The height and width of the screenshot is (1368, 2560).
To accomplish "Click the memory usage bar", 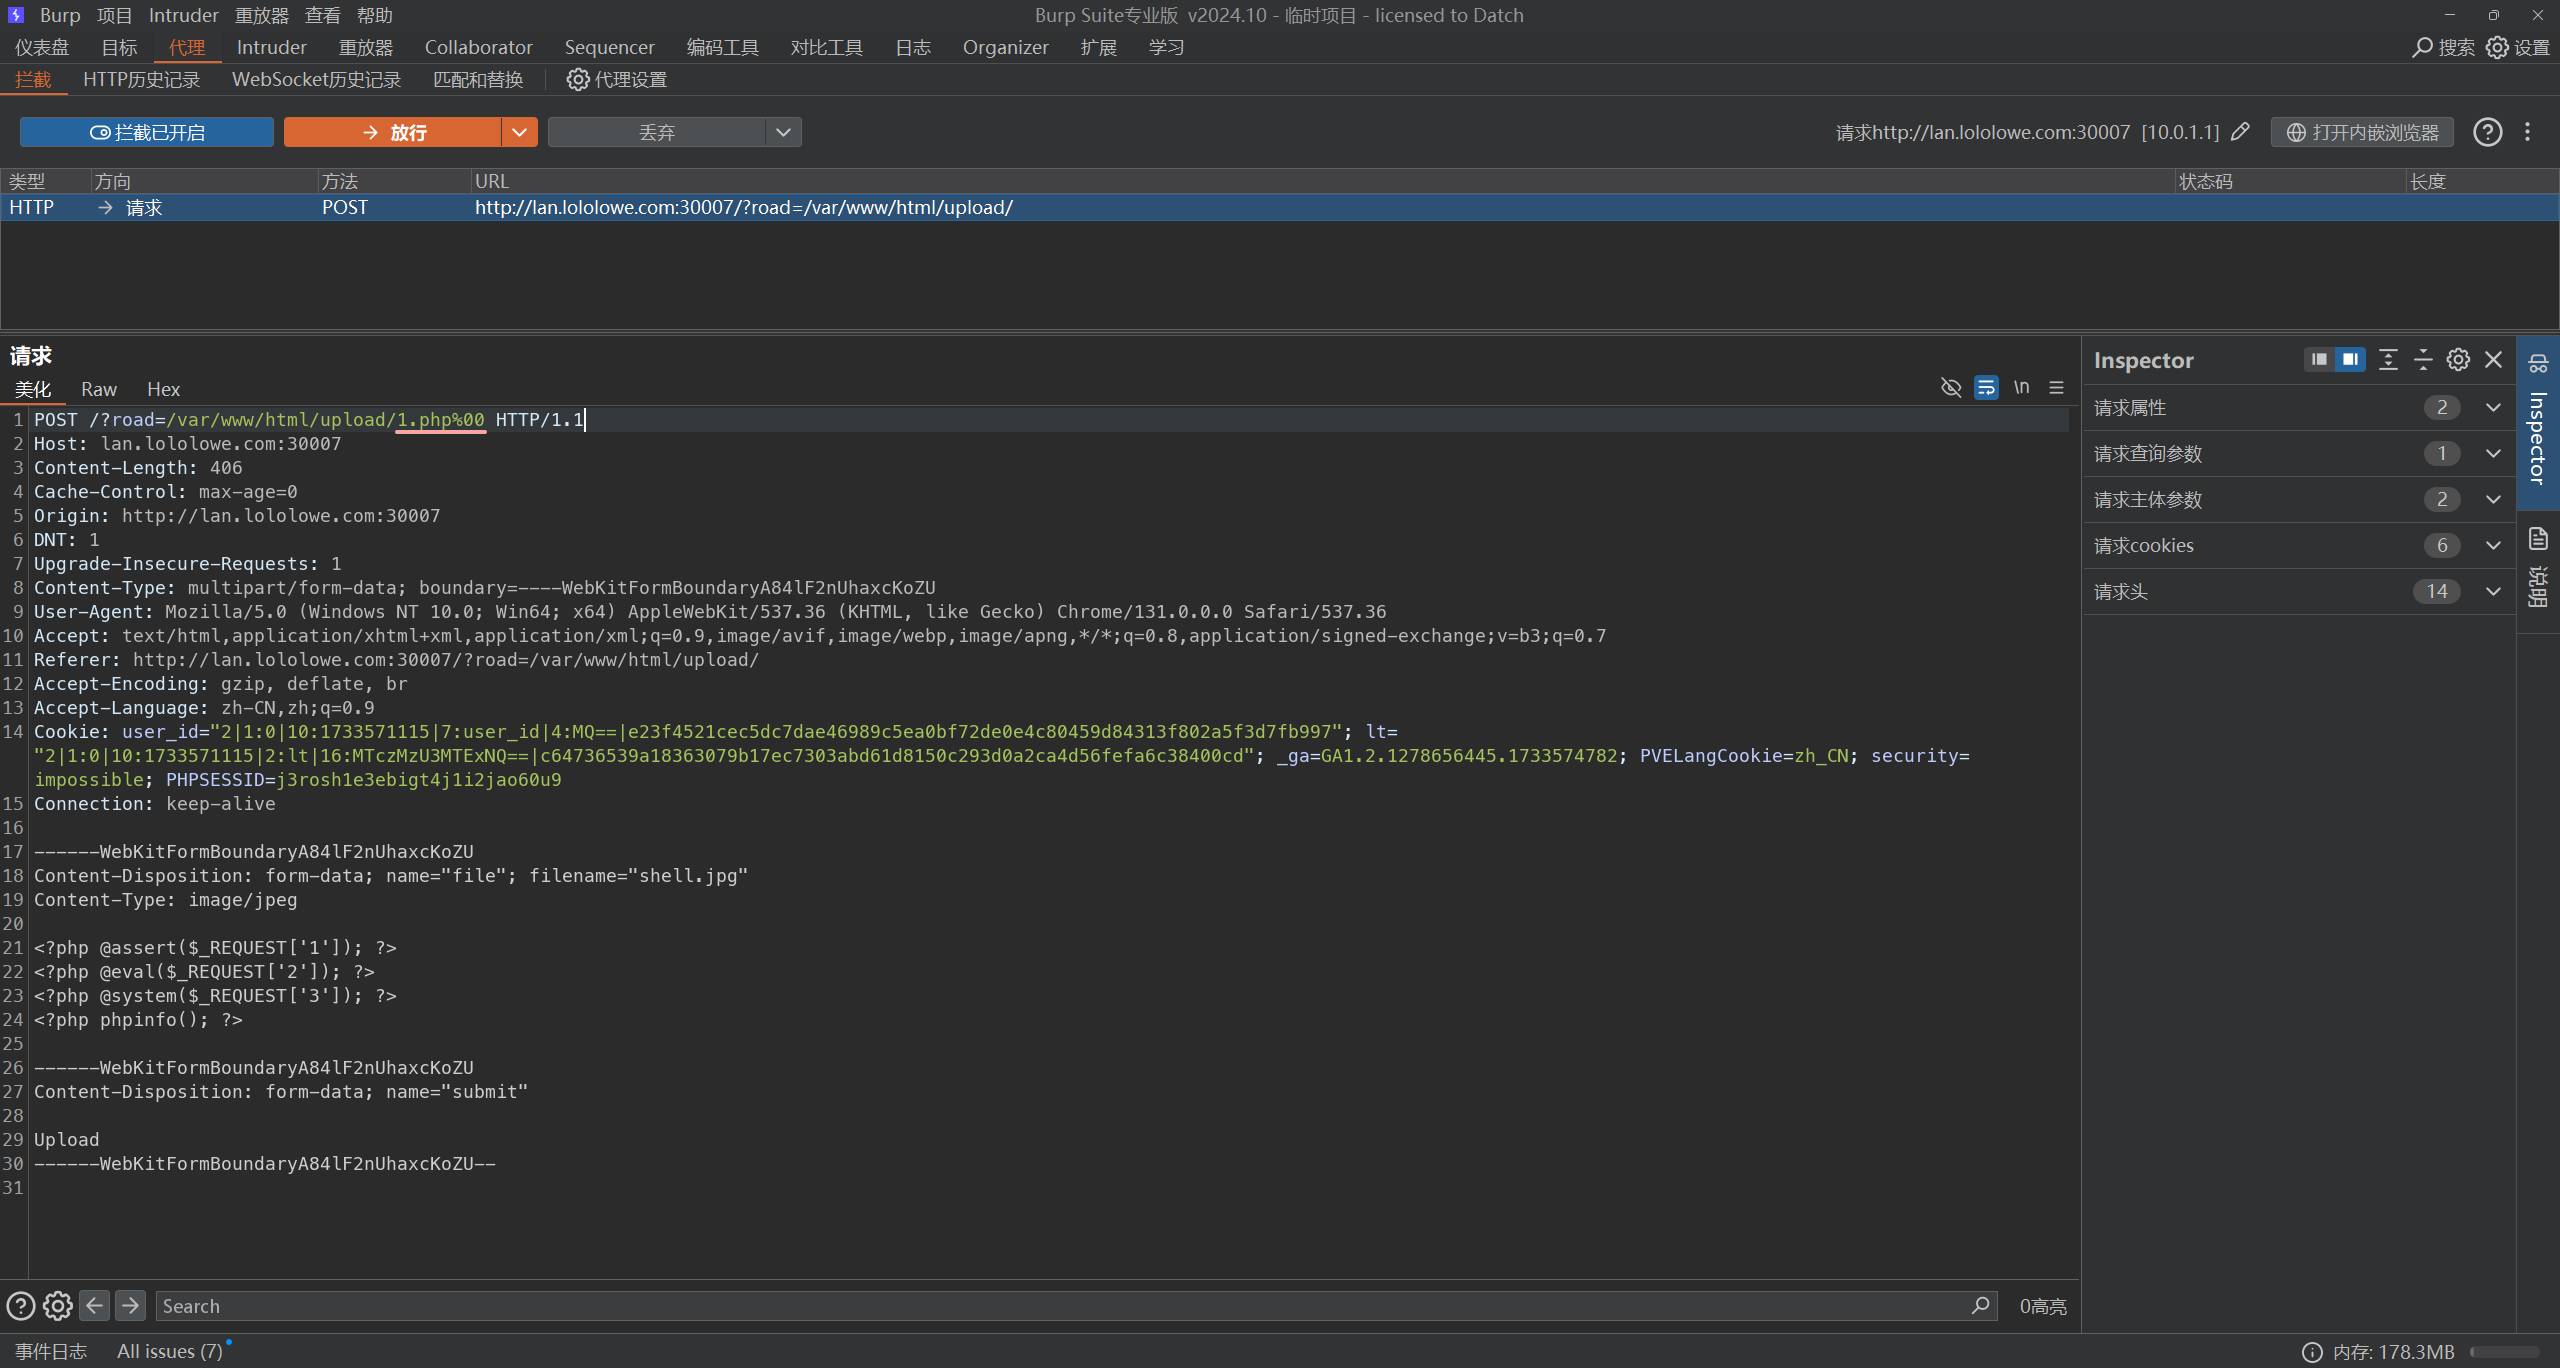I will (2503, 1352).
